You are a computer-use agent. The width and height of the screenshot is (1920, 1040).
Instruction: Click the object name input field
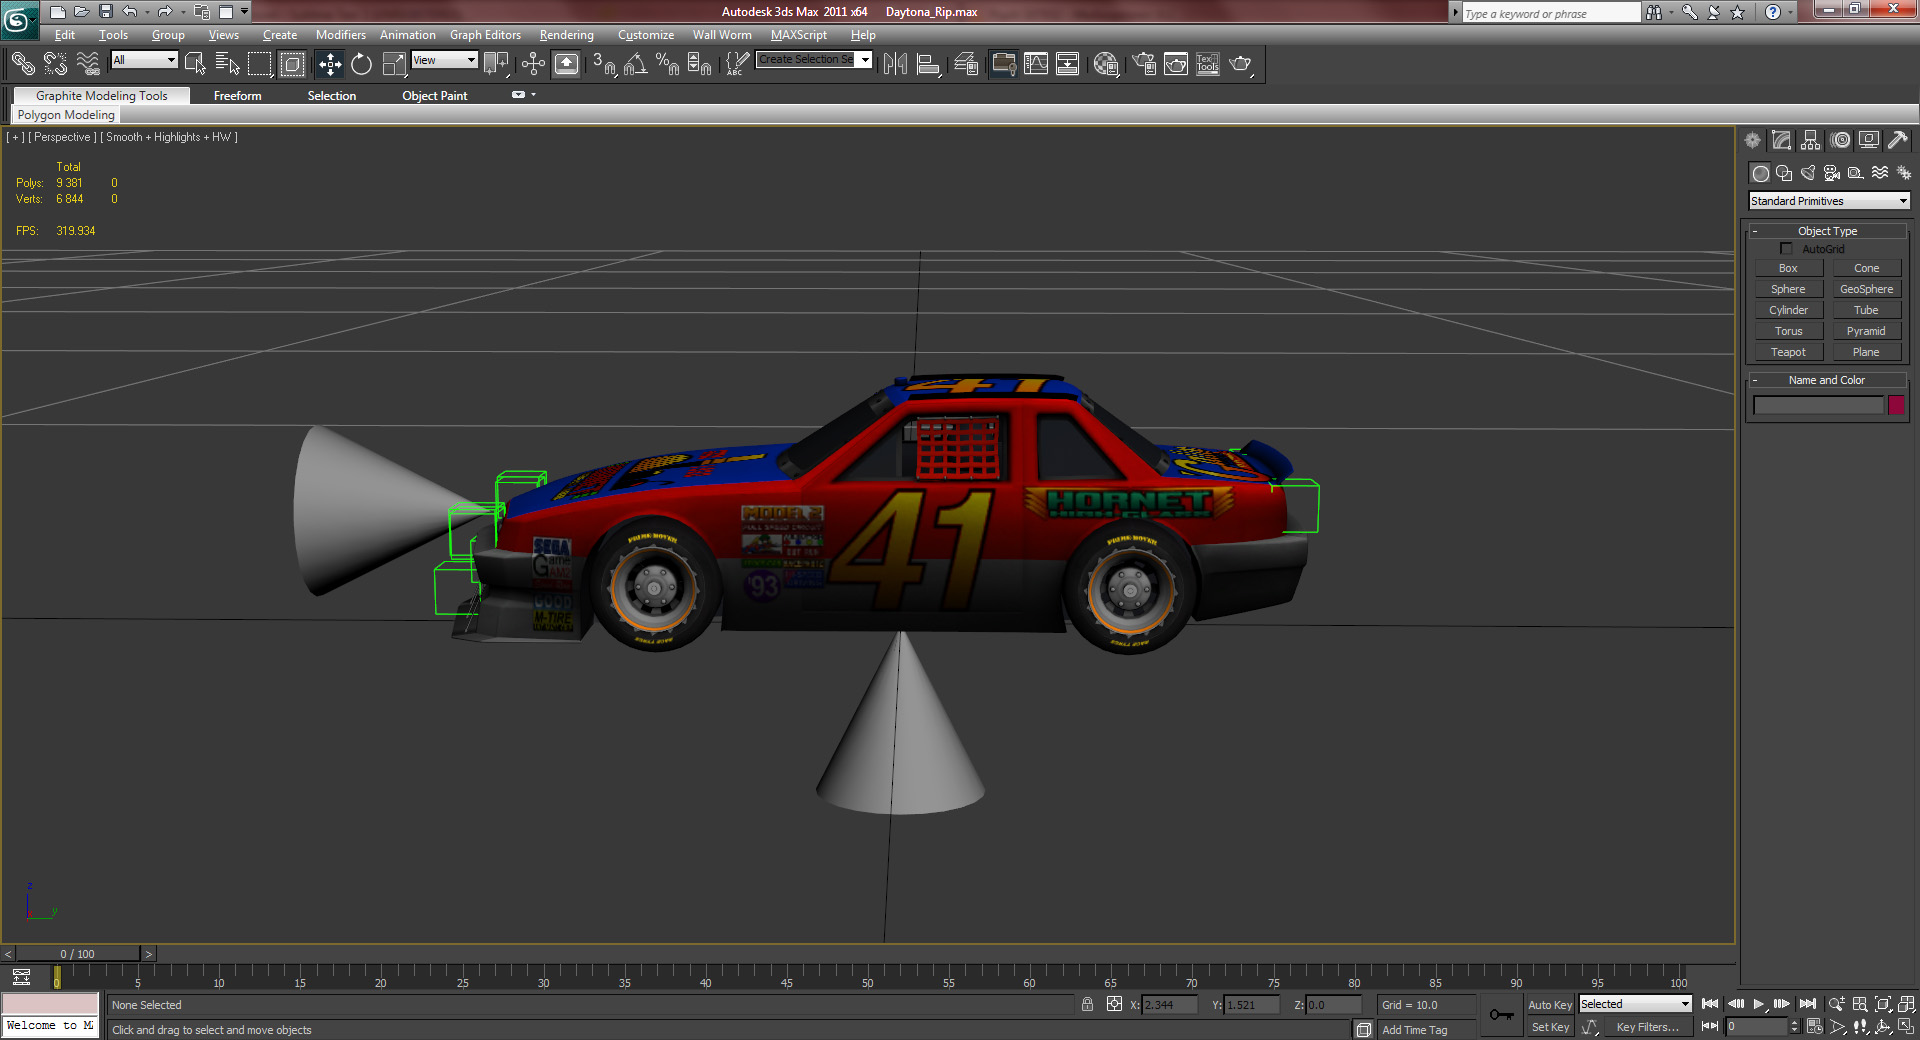pos(1818,405)
